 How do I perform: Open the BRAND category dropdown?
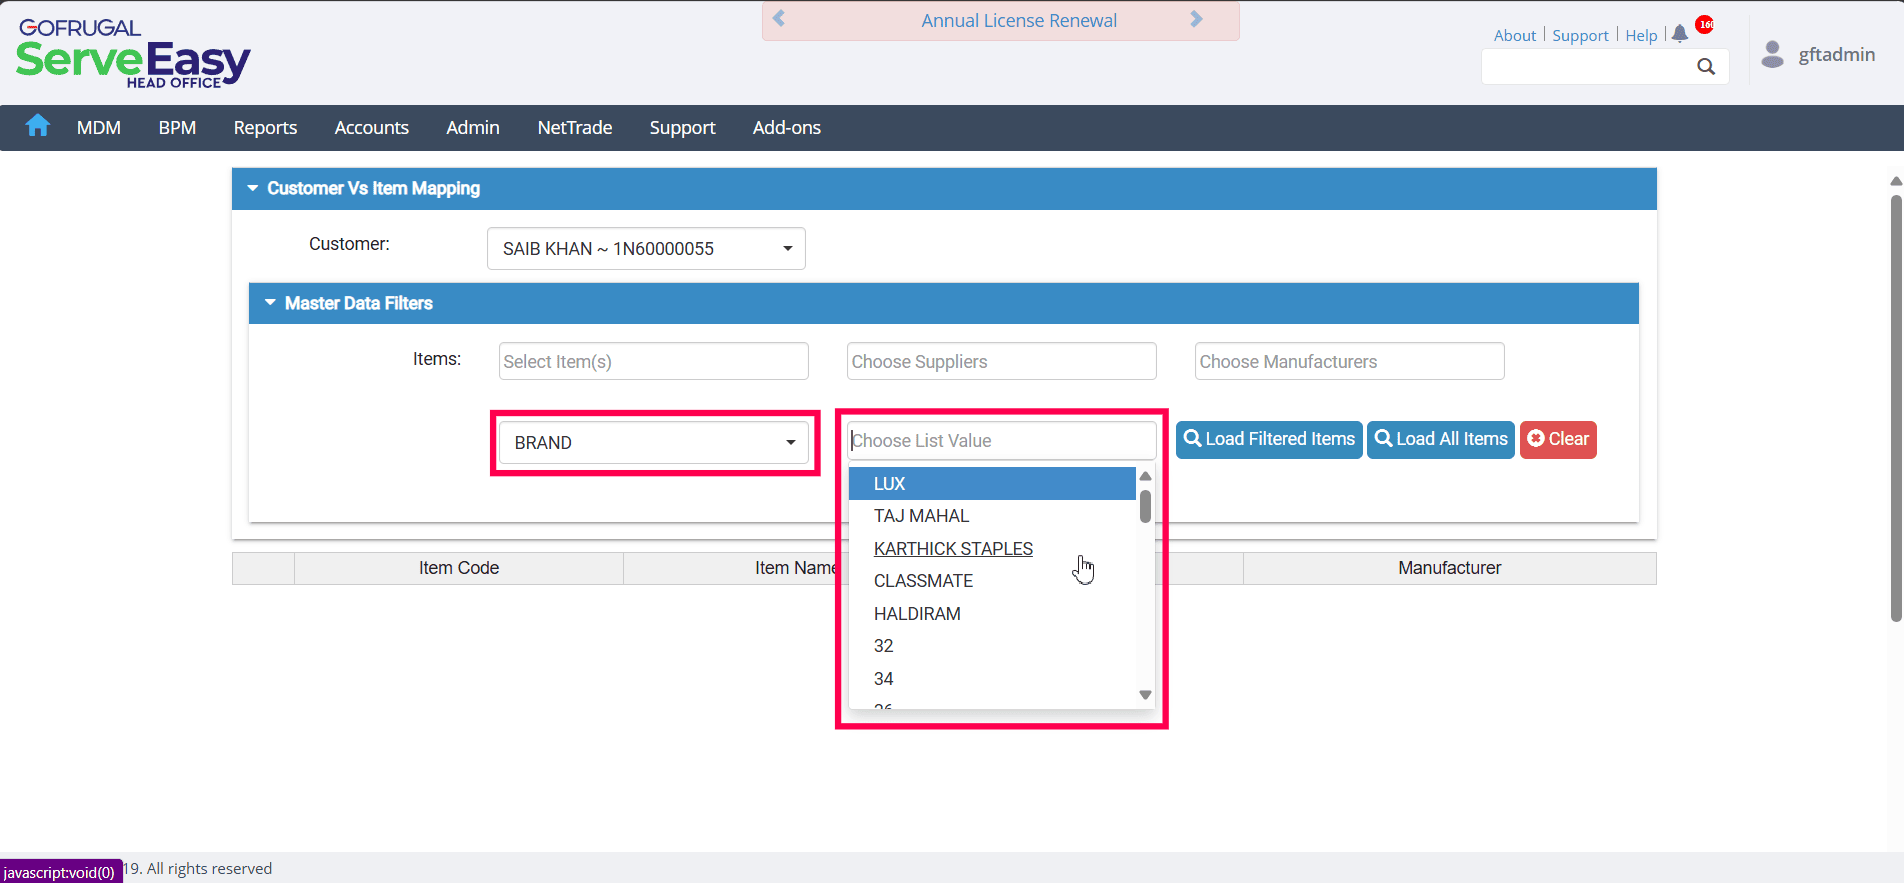coord(655,442)
